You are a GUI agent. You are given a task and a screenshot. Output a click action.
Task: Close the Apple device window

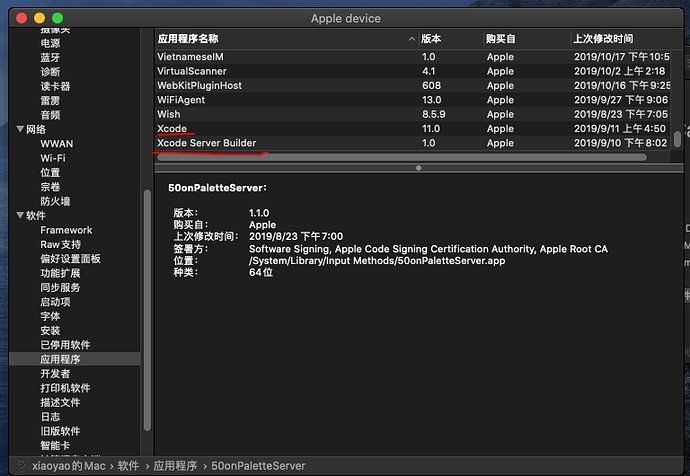point(22,18)
